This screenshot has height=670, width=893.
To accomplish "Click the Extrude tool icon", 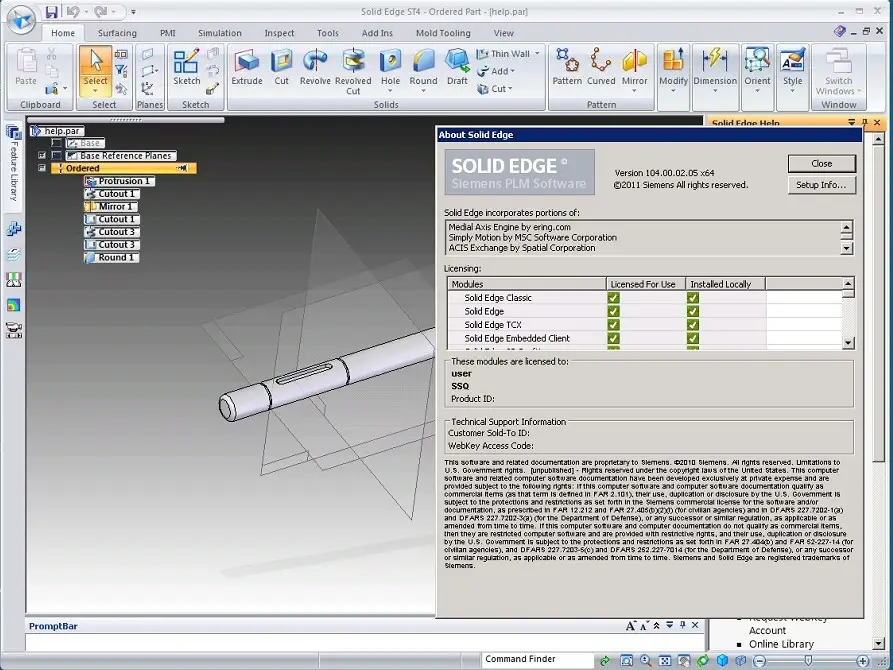I will [x=247, y=61].
